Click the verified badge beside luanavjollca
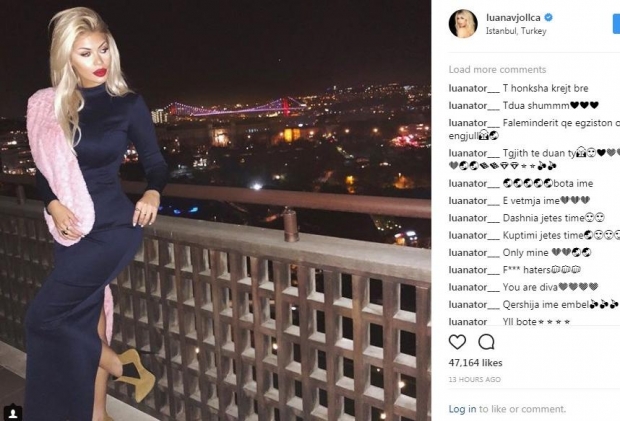 coord(548,17)
